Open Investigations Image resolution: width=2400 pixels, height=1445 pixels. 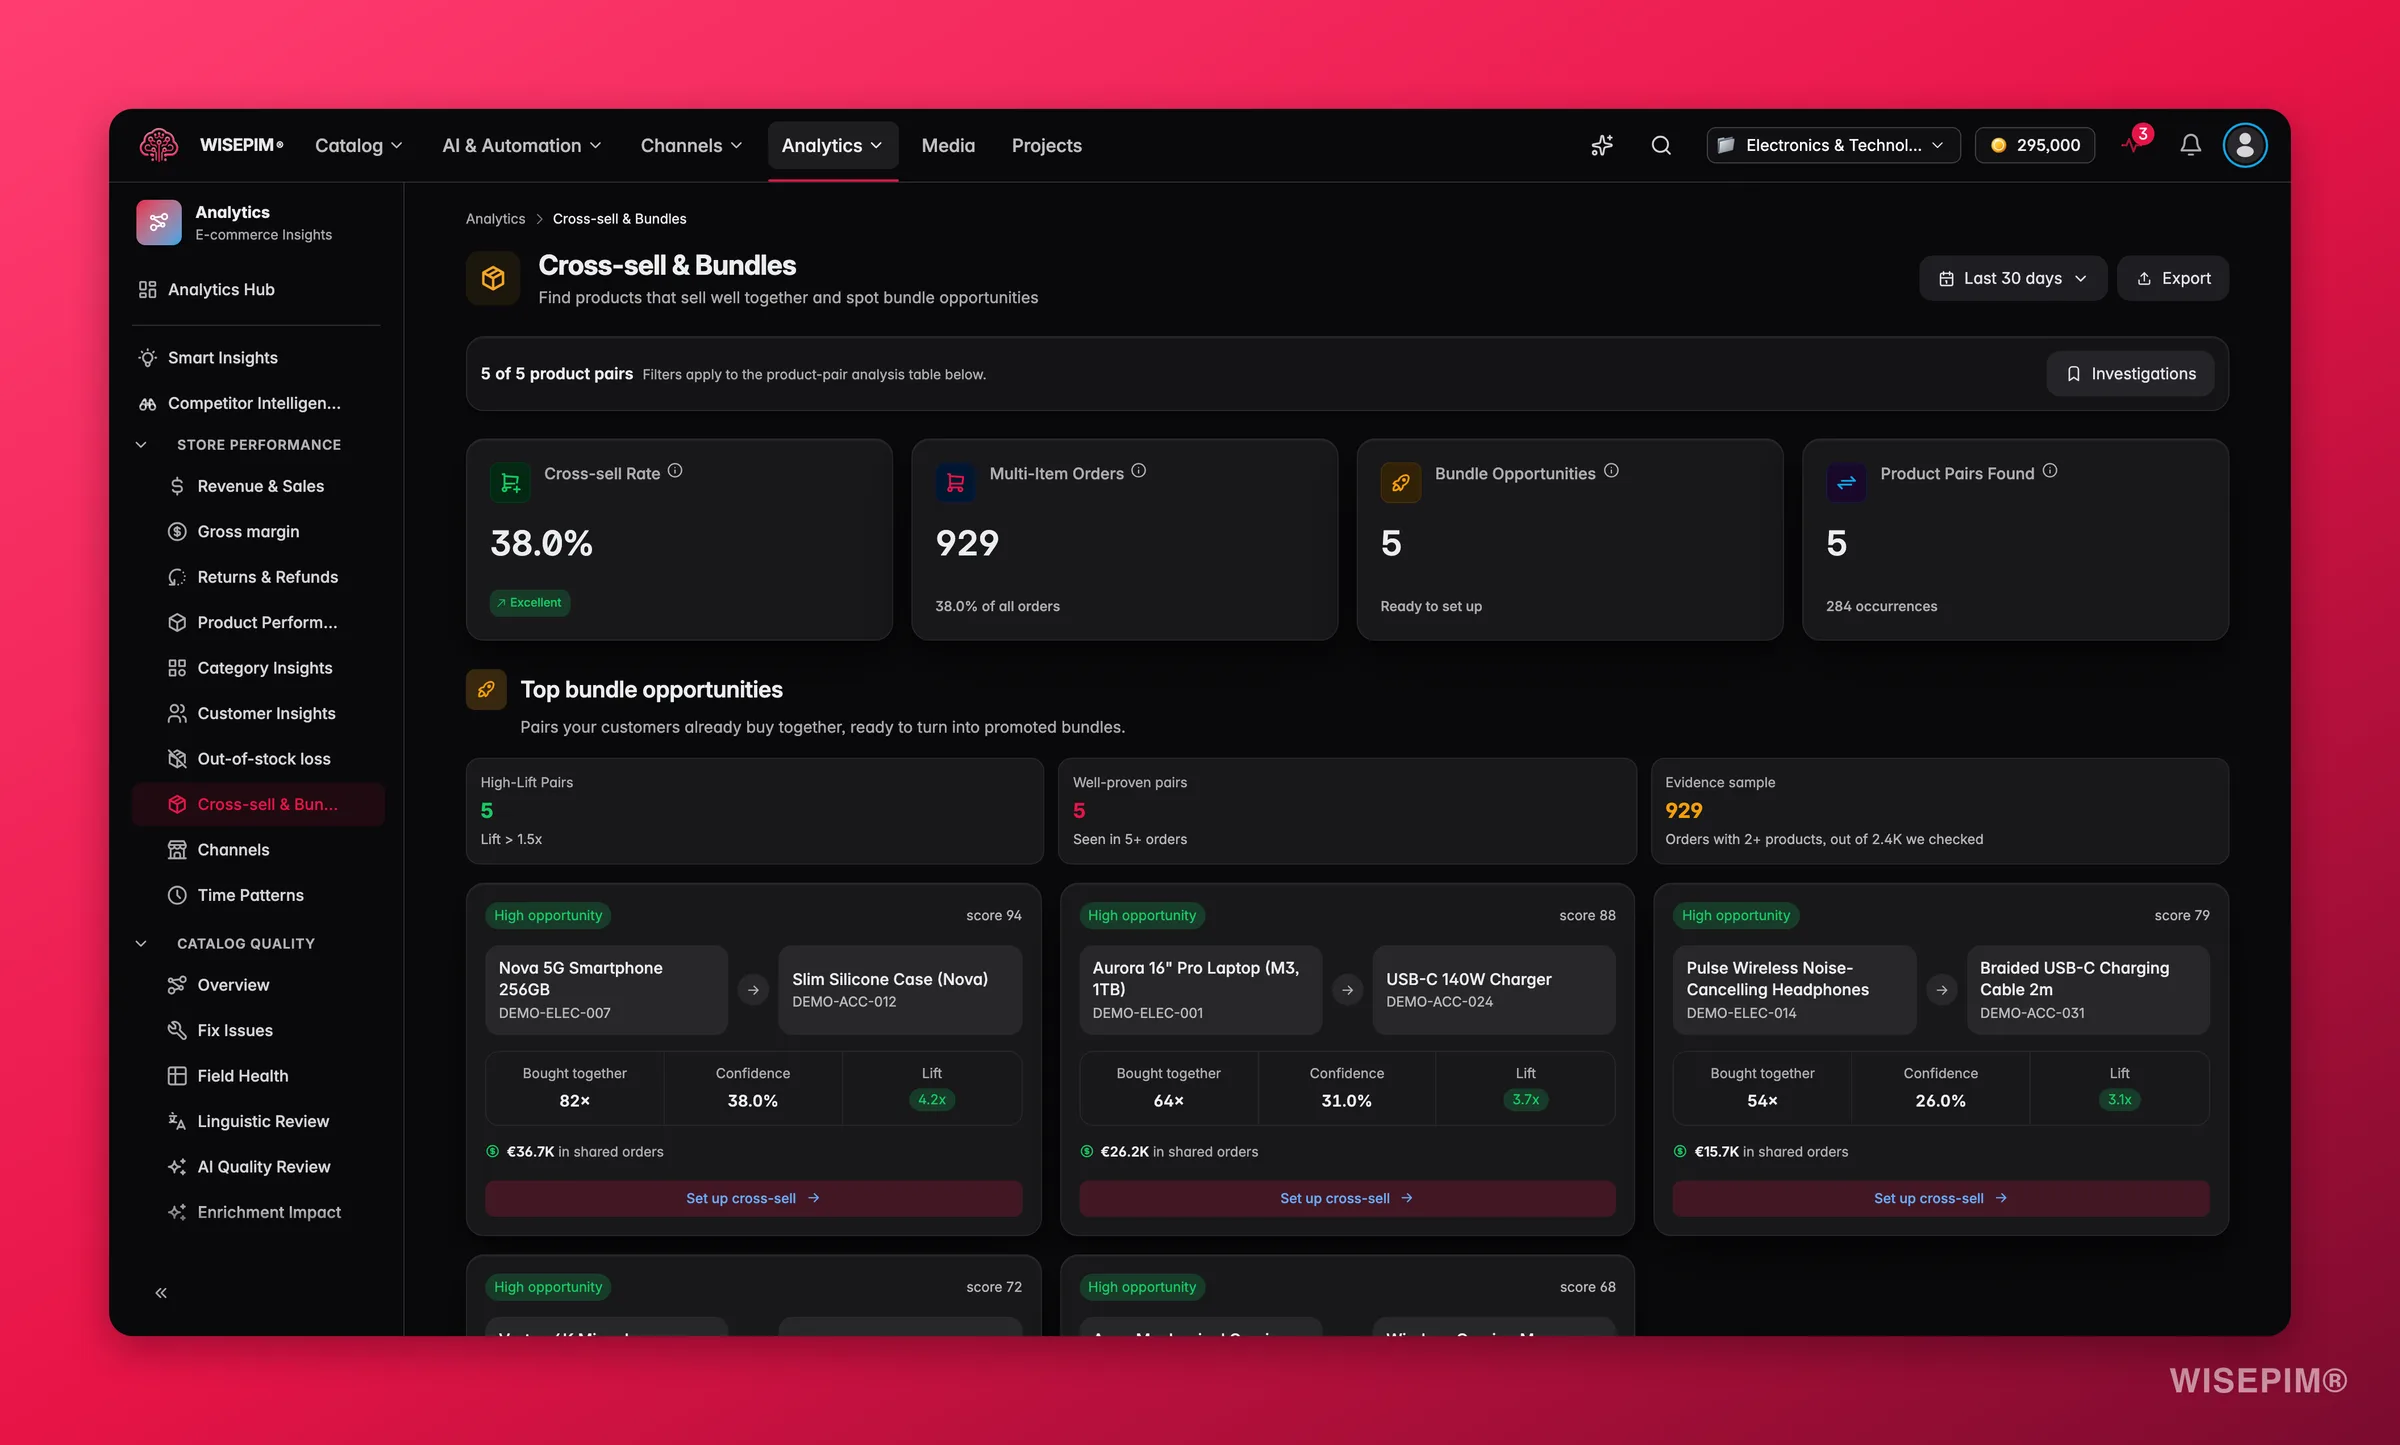pyautogui.click(x=2130, y=373)
